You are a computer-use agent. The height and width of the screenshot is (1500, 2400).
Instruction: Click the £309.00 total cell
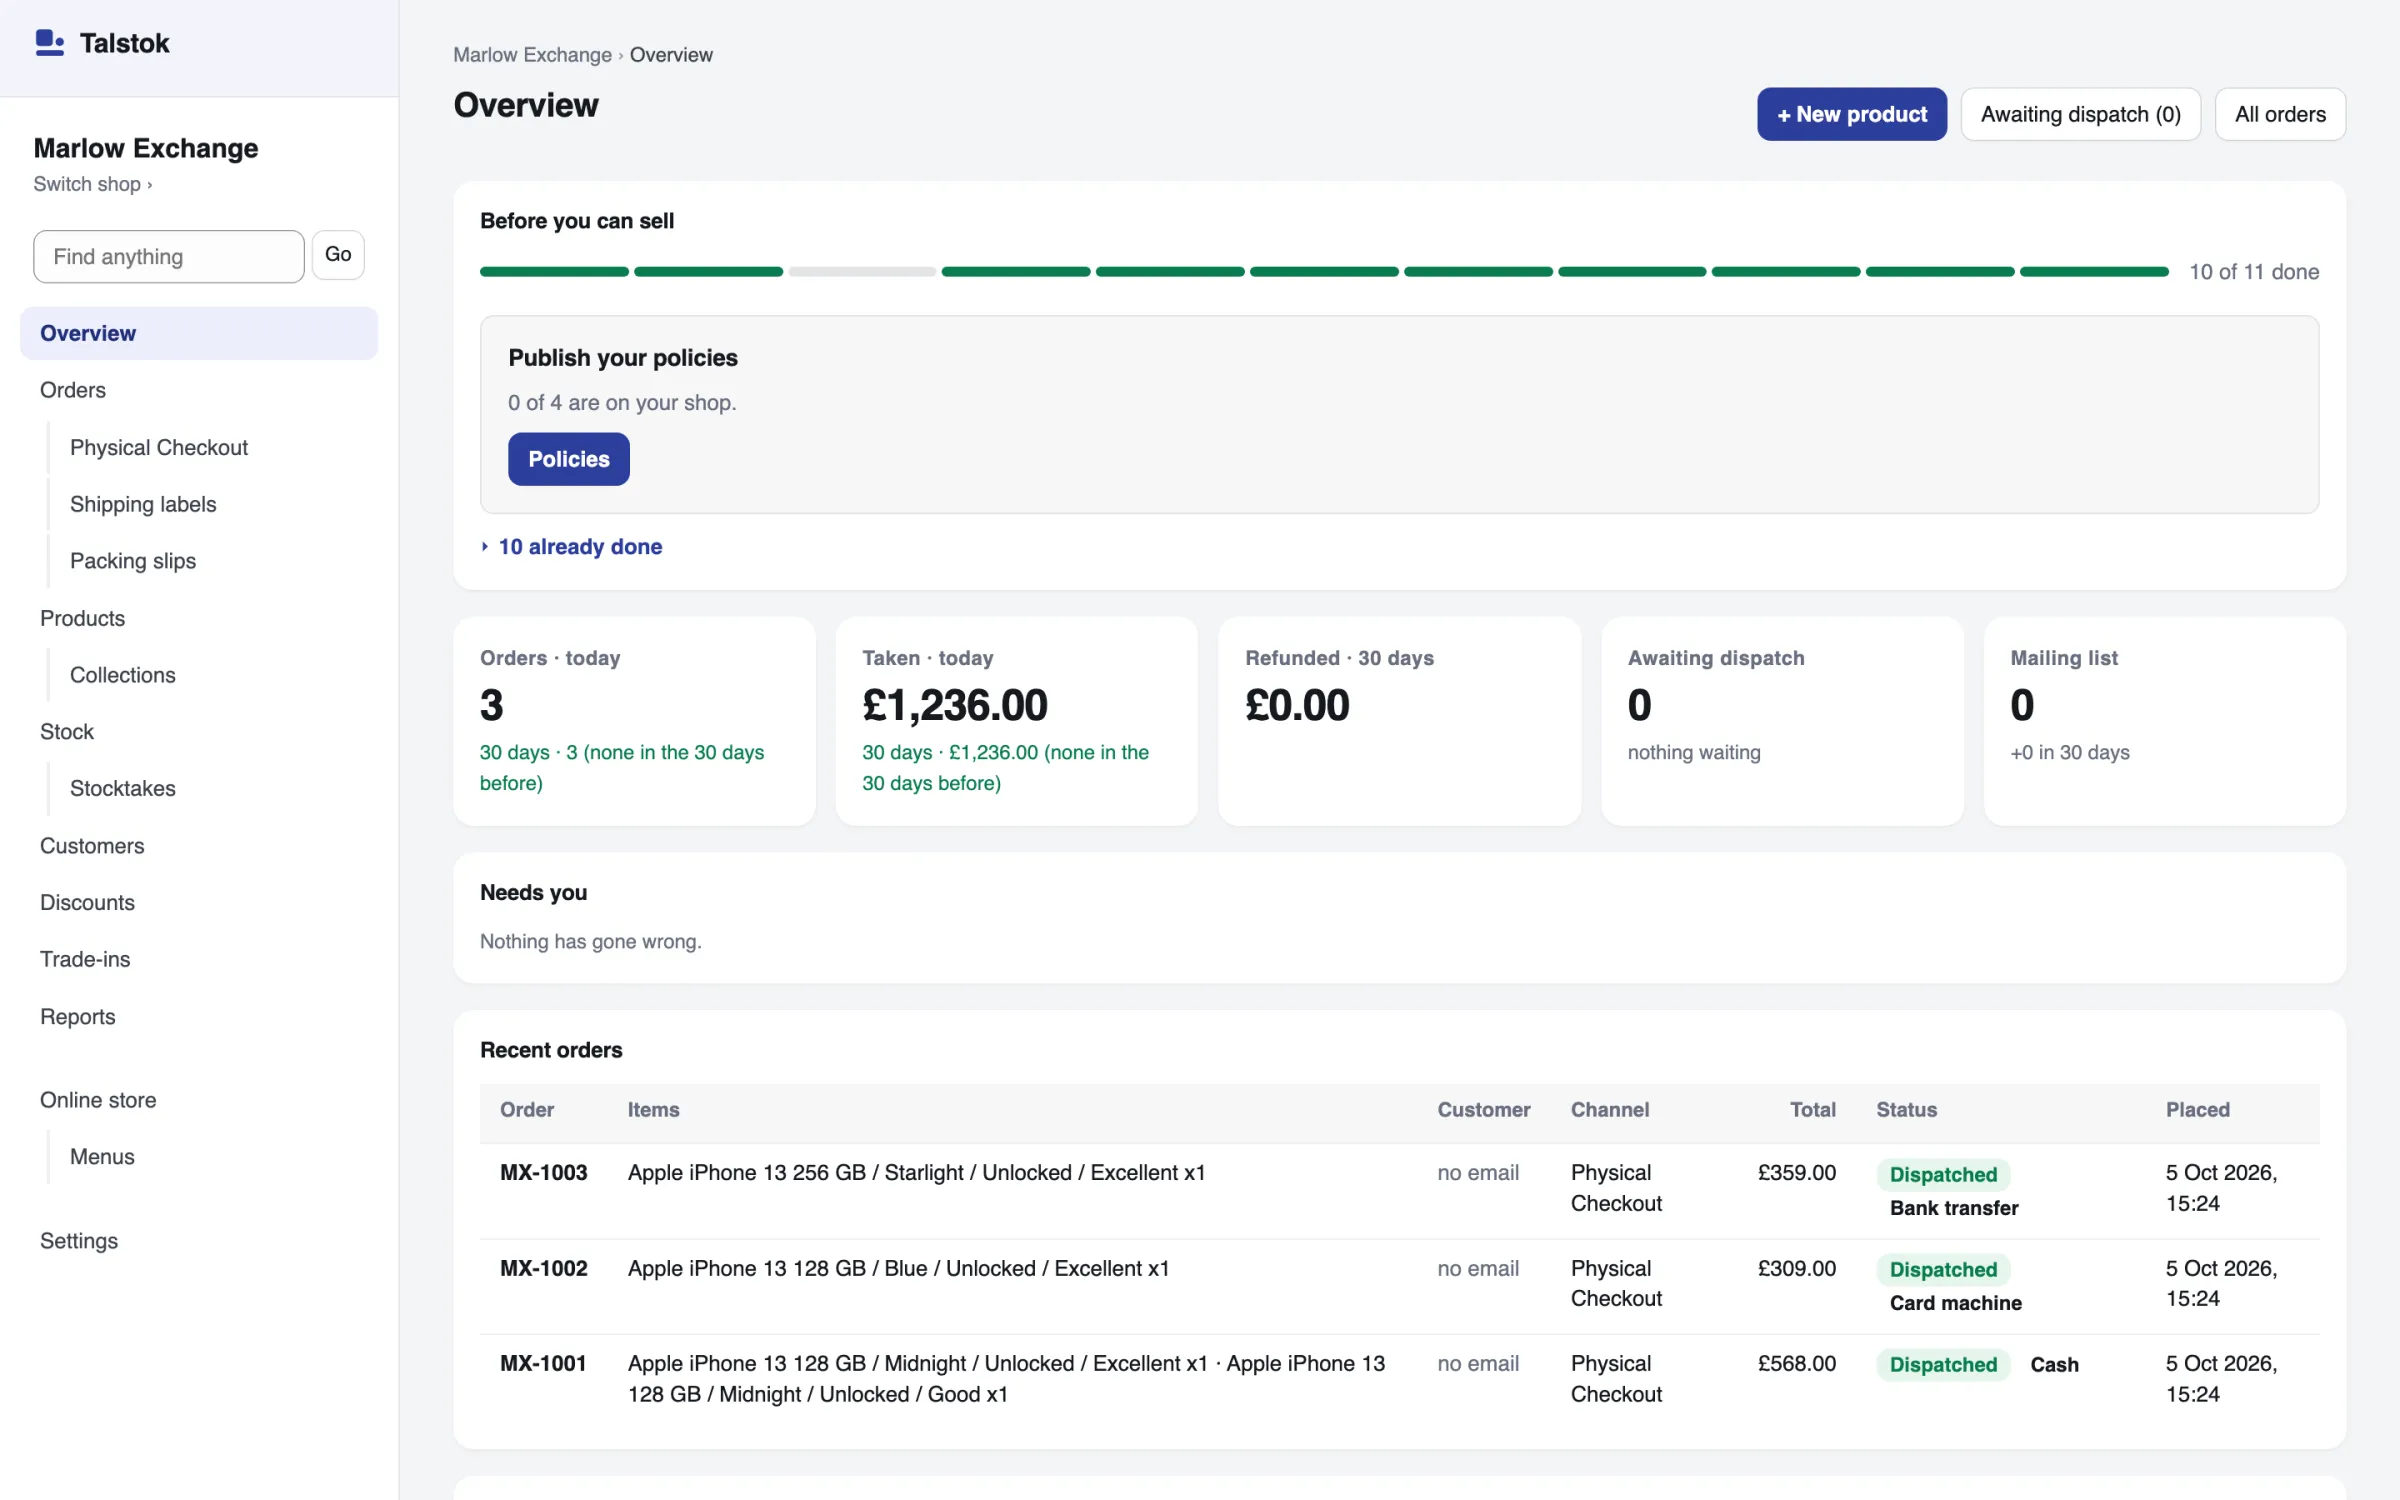pos(1797,1269)
